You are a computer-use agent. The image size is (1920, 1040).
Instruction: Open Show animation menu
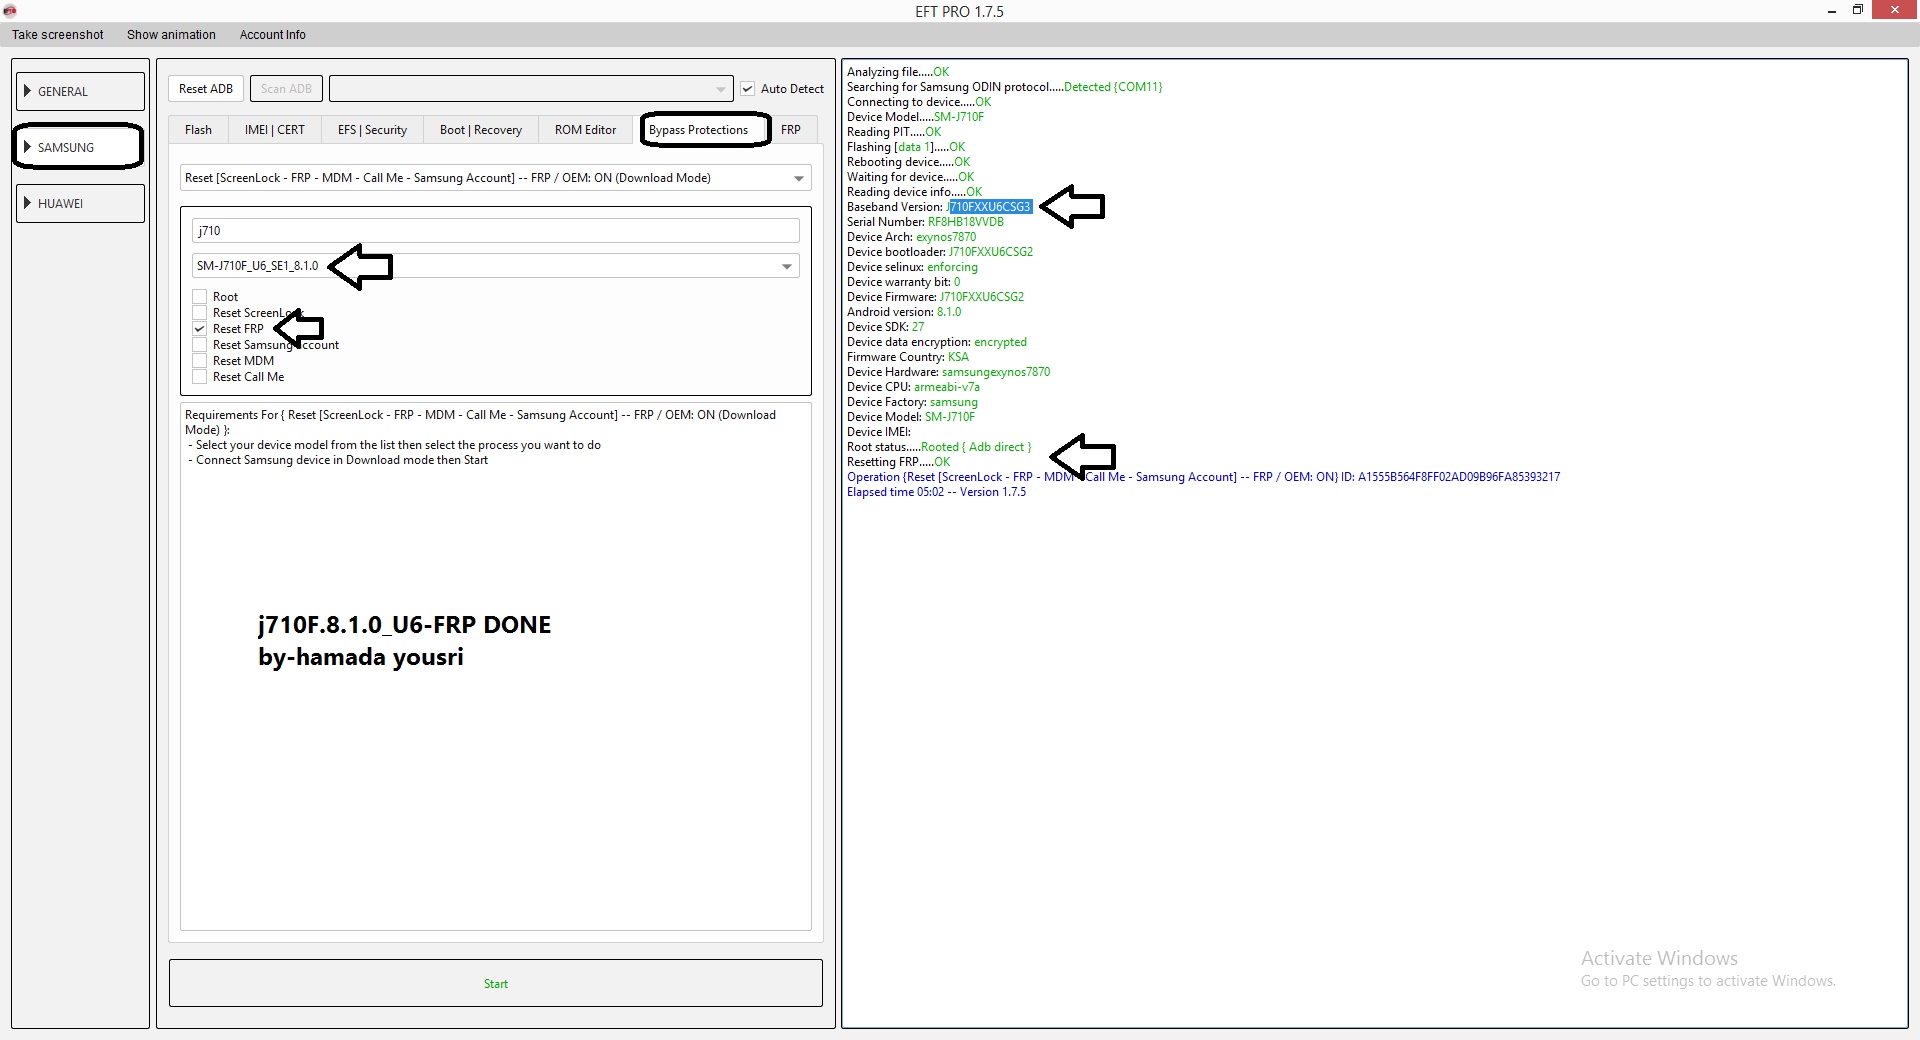point(171,35)
